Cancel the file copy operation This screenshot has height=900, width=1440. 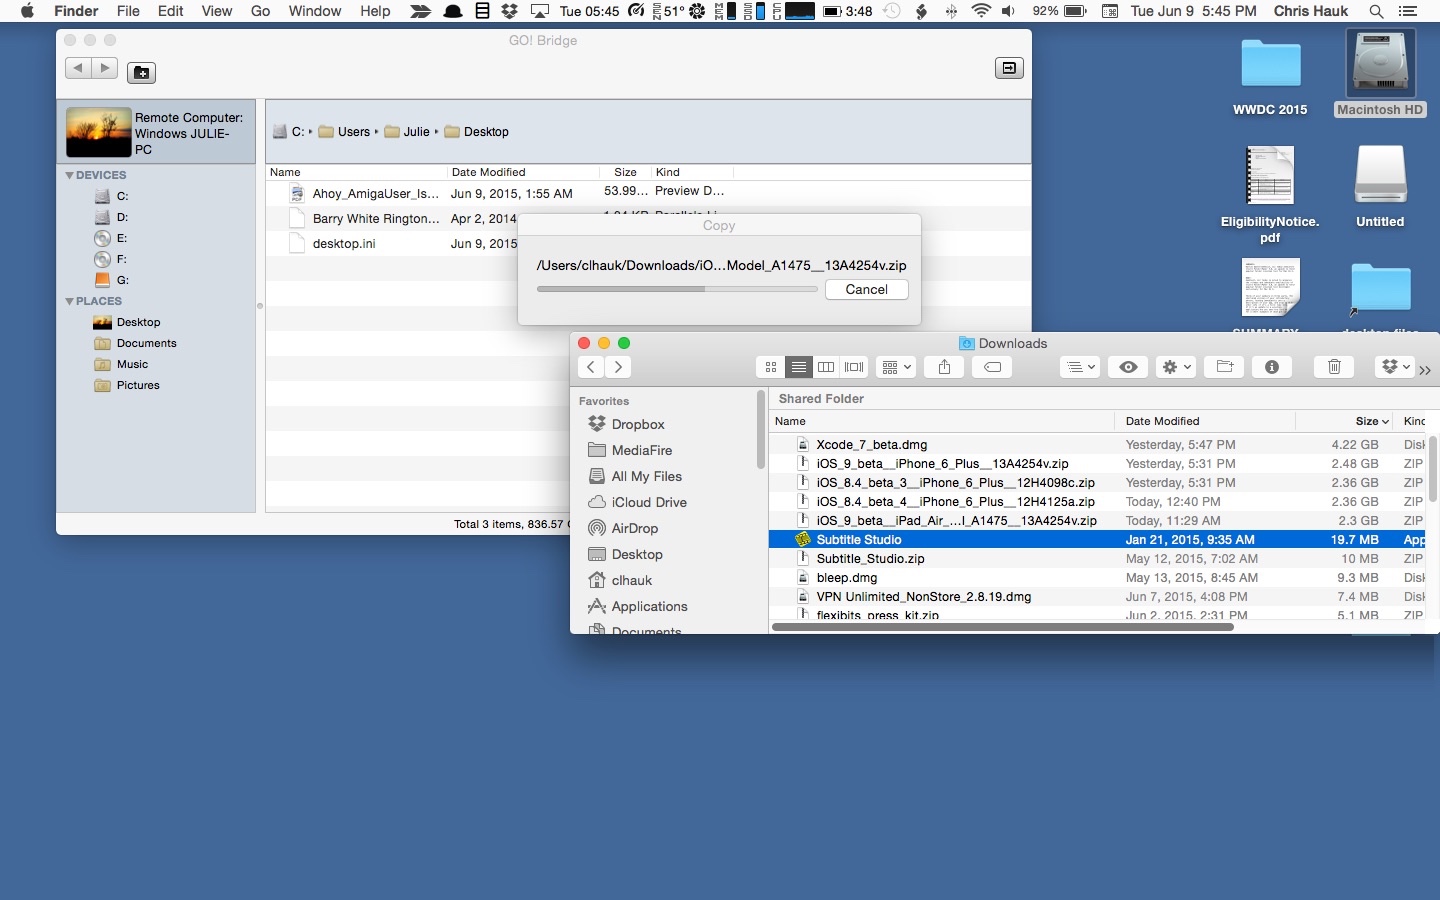[x=866, y=289]
